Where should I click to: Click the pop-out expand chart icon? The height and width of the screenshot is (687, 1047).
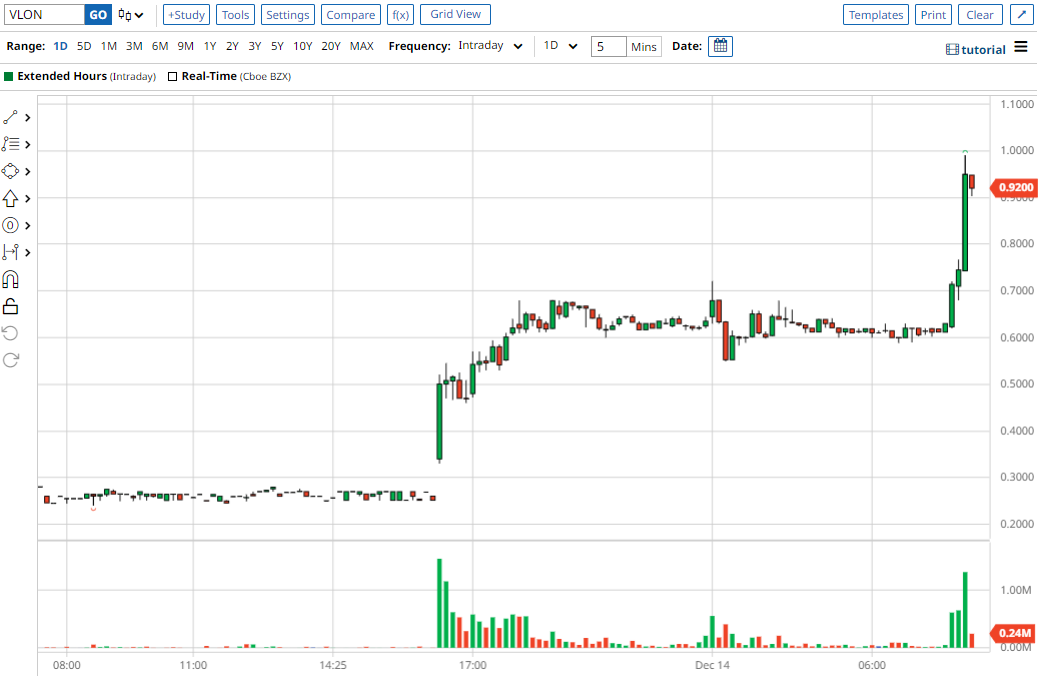tap(1021, 15)
